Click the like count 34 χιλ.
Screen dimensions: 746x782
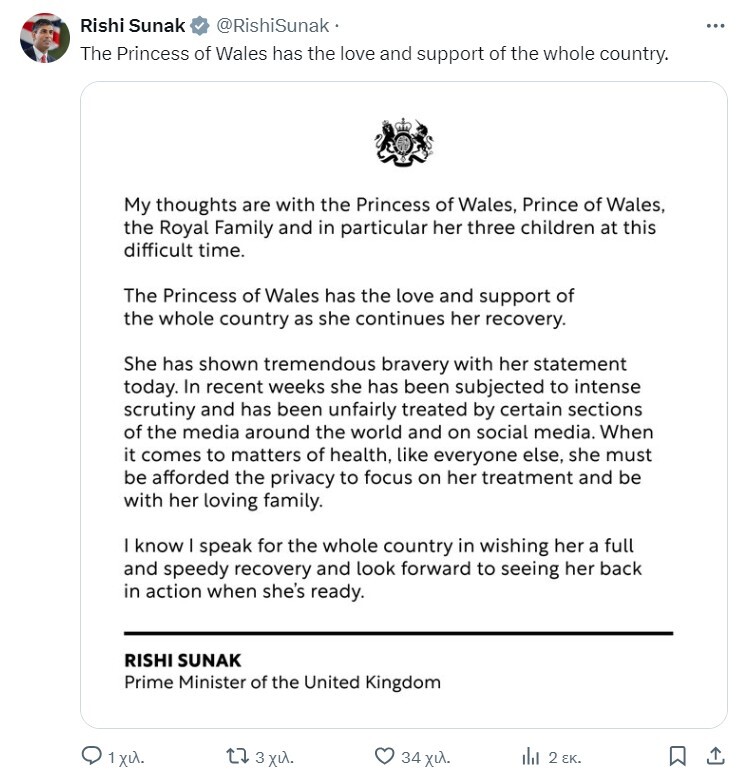point(424,757)
